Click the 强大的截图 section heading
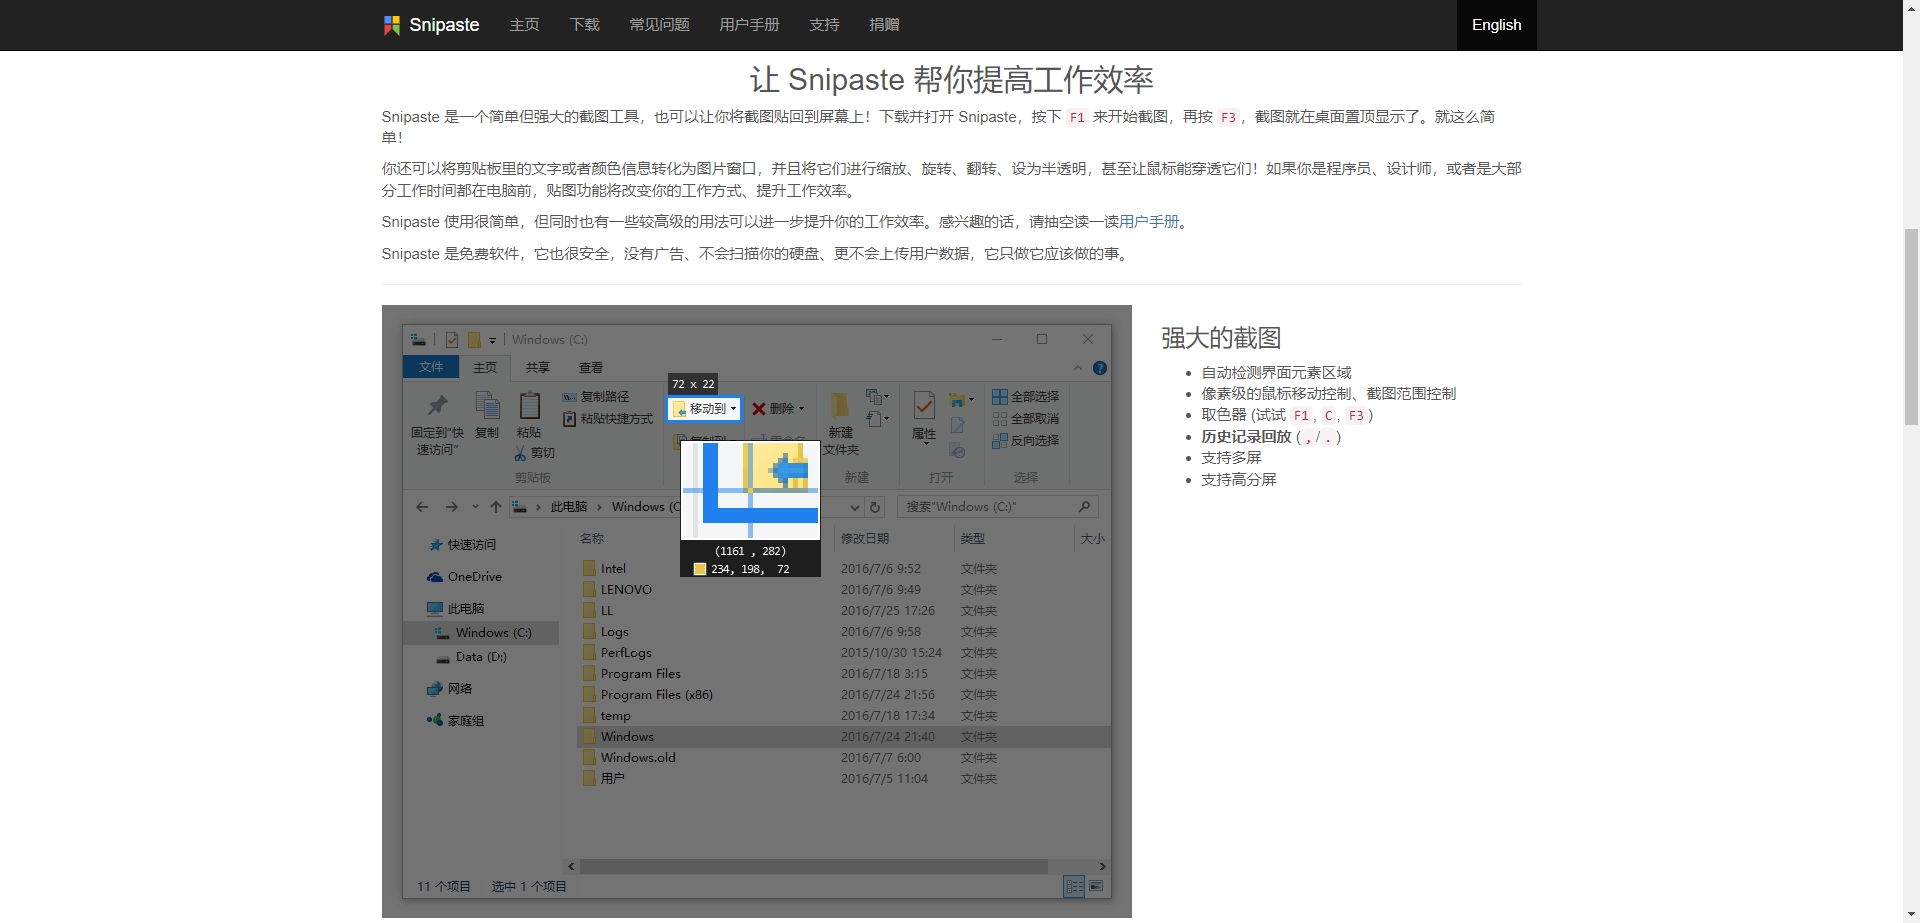1920x923 pixels. click(1221, 338)
